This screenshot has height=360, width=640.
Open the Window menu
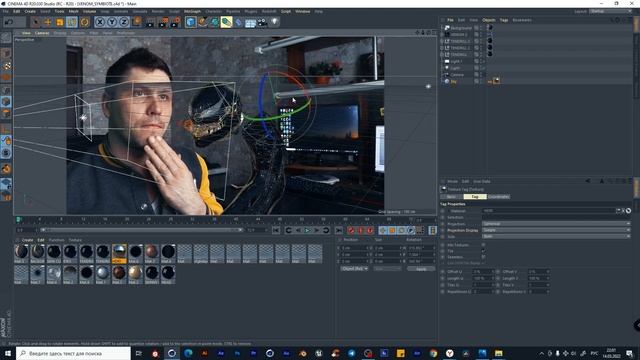point(302,11)
